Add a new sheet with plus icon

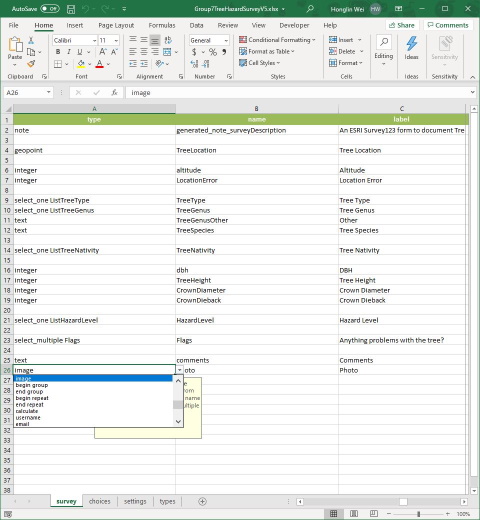point(202,501)
